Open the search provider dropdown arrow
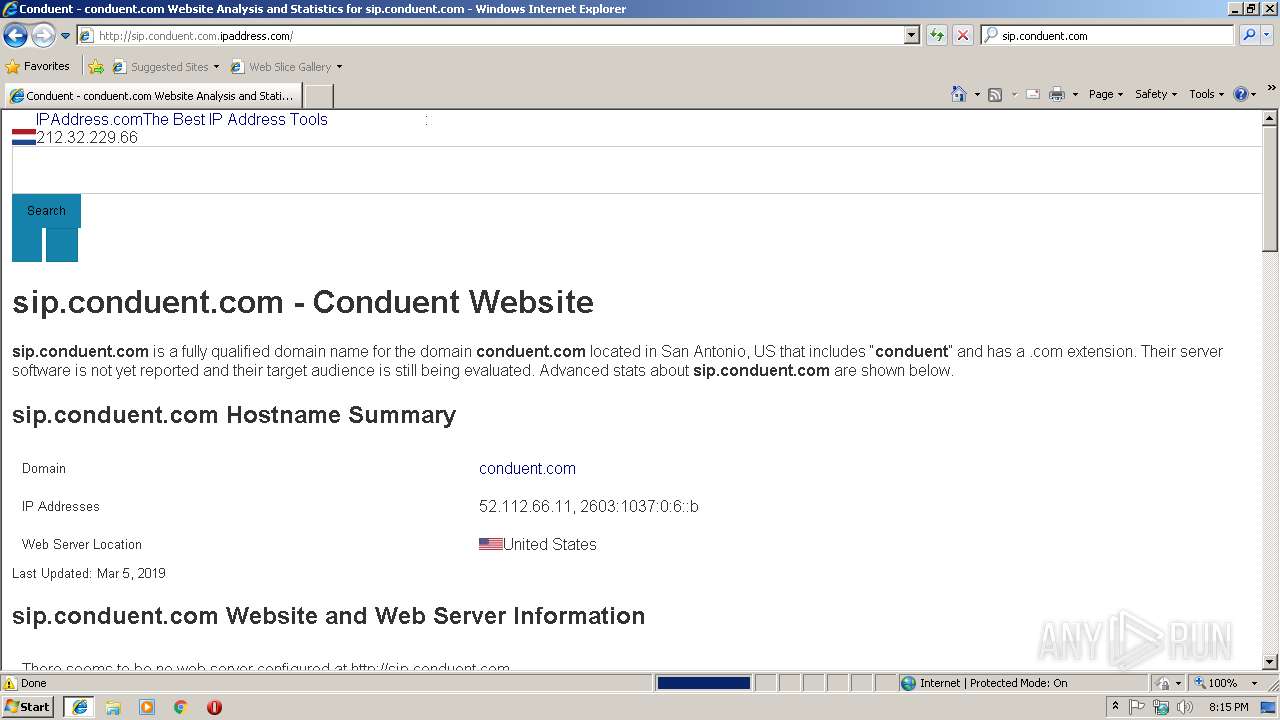 [1267, 35]
